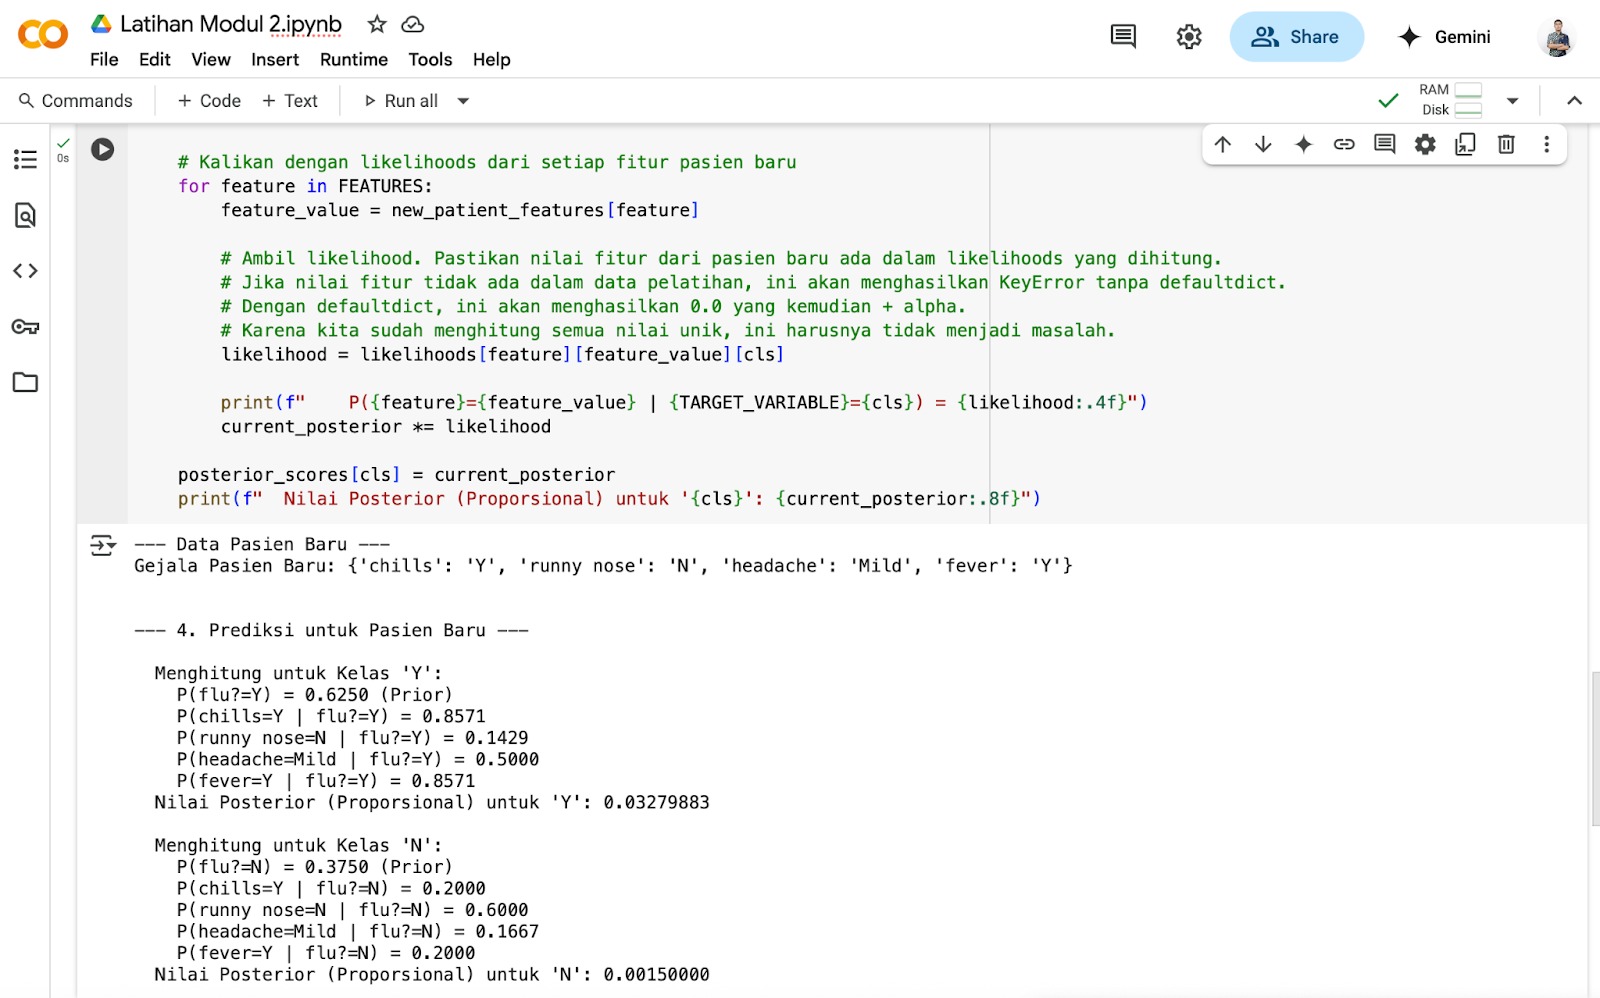The image size is (1600, 998).
Task: Open the Tools menu
Action: [430, 59]
